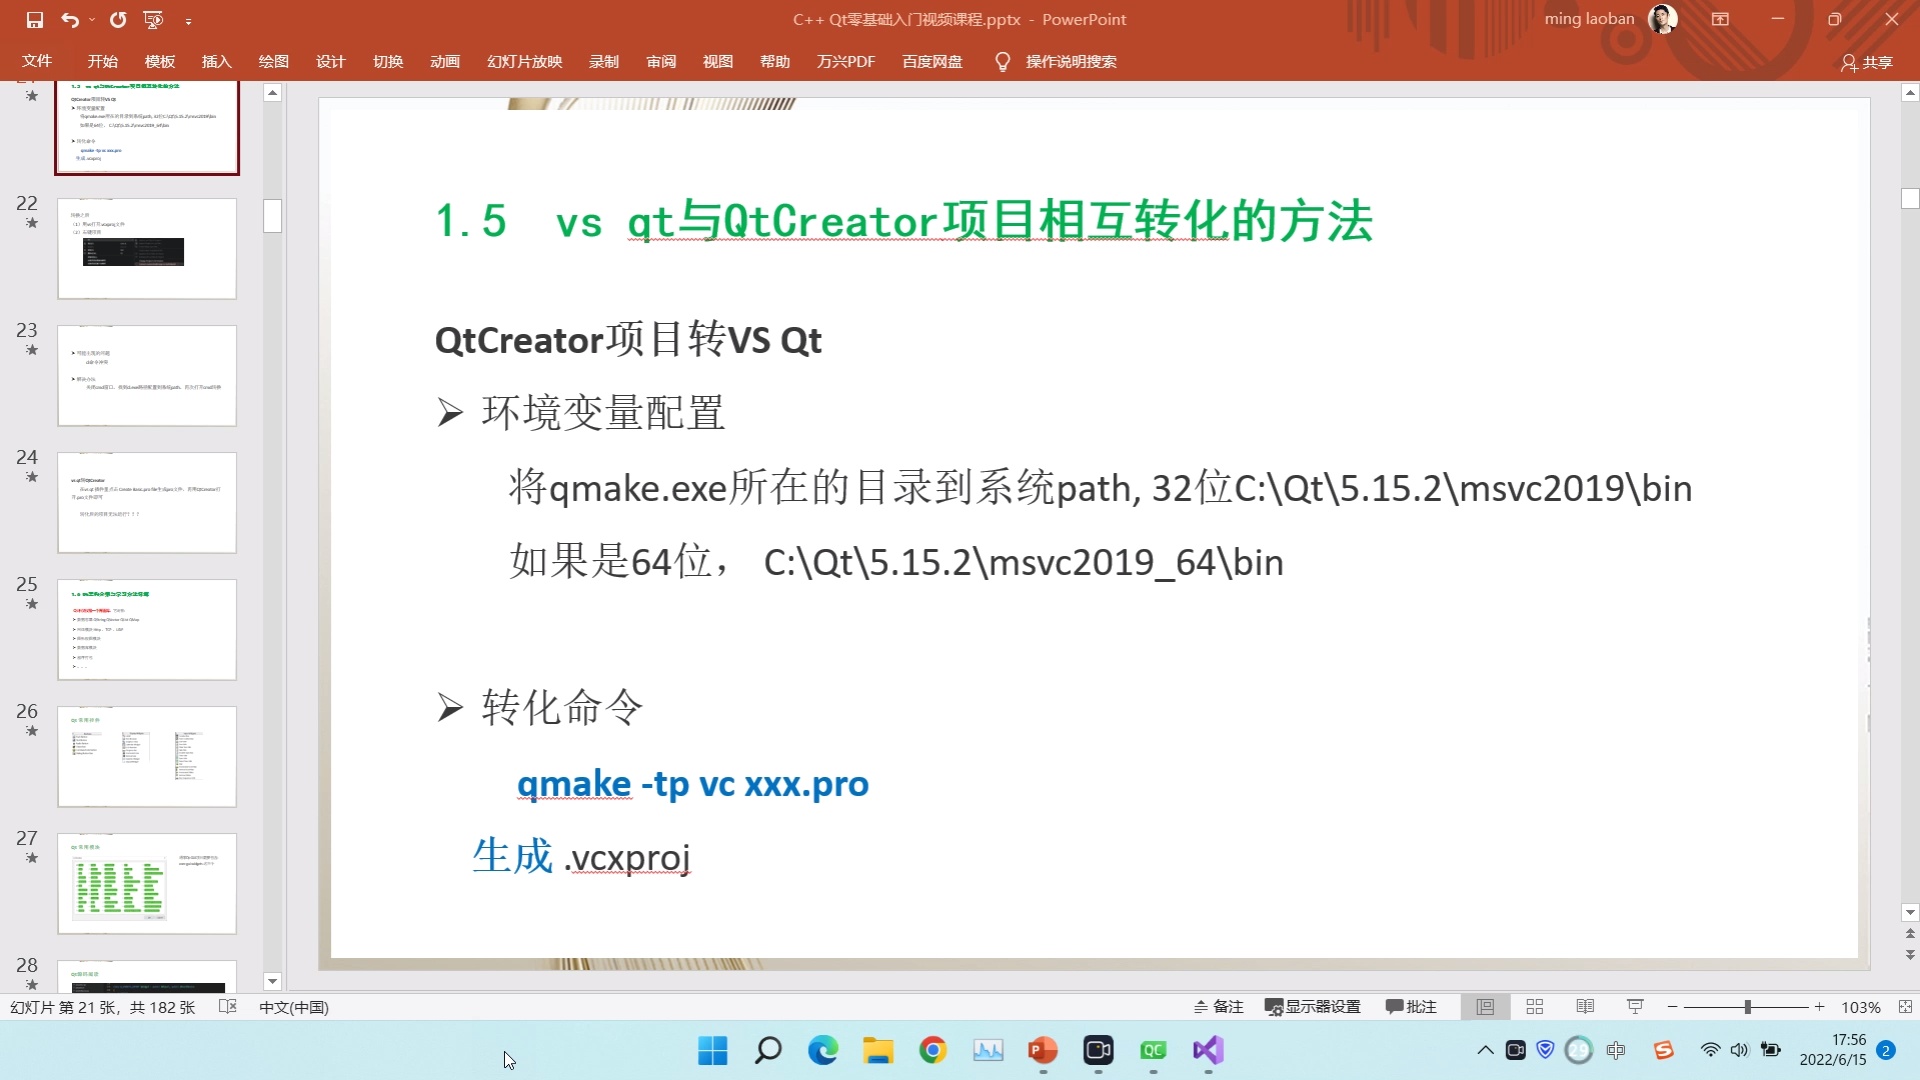Viewport: 1920px width, 1080px height.
Task: Open the 中文(中国) language selector
Action: tap(293, 1007)
